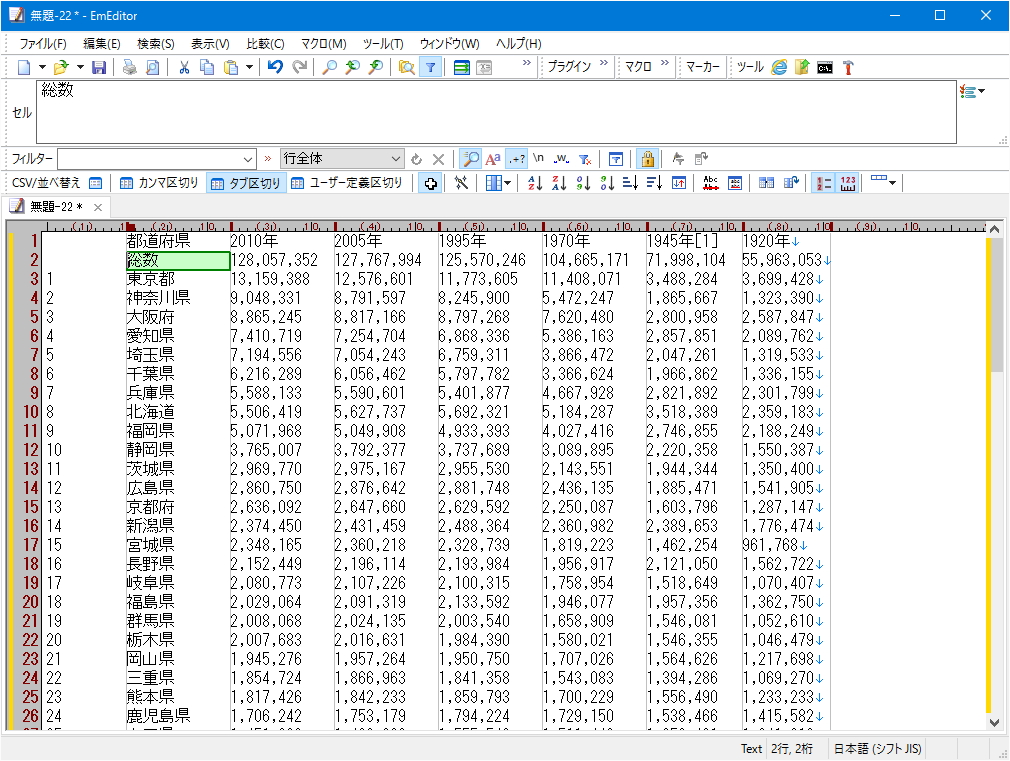
Task: Sort Z to A descending icon
Action: (x=558, y=183)
